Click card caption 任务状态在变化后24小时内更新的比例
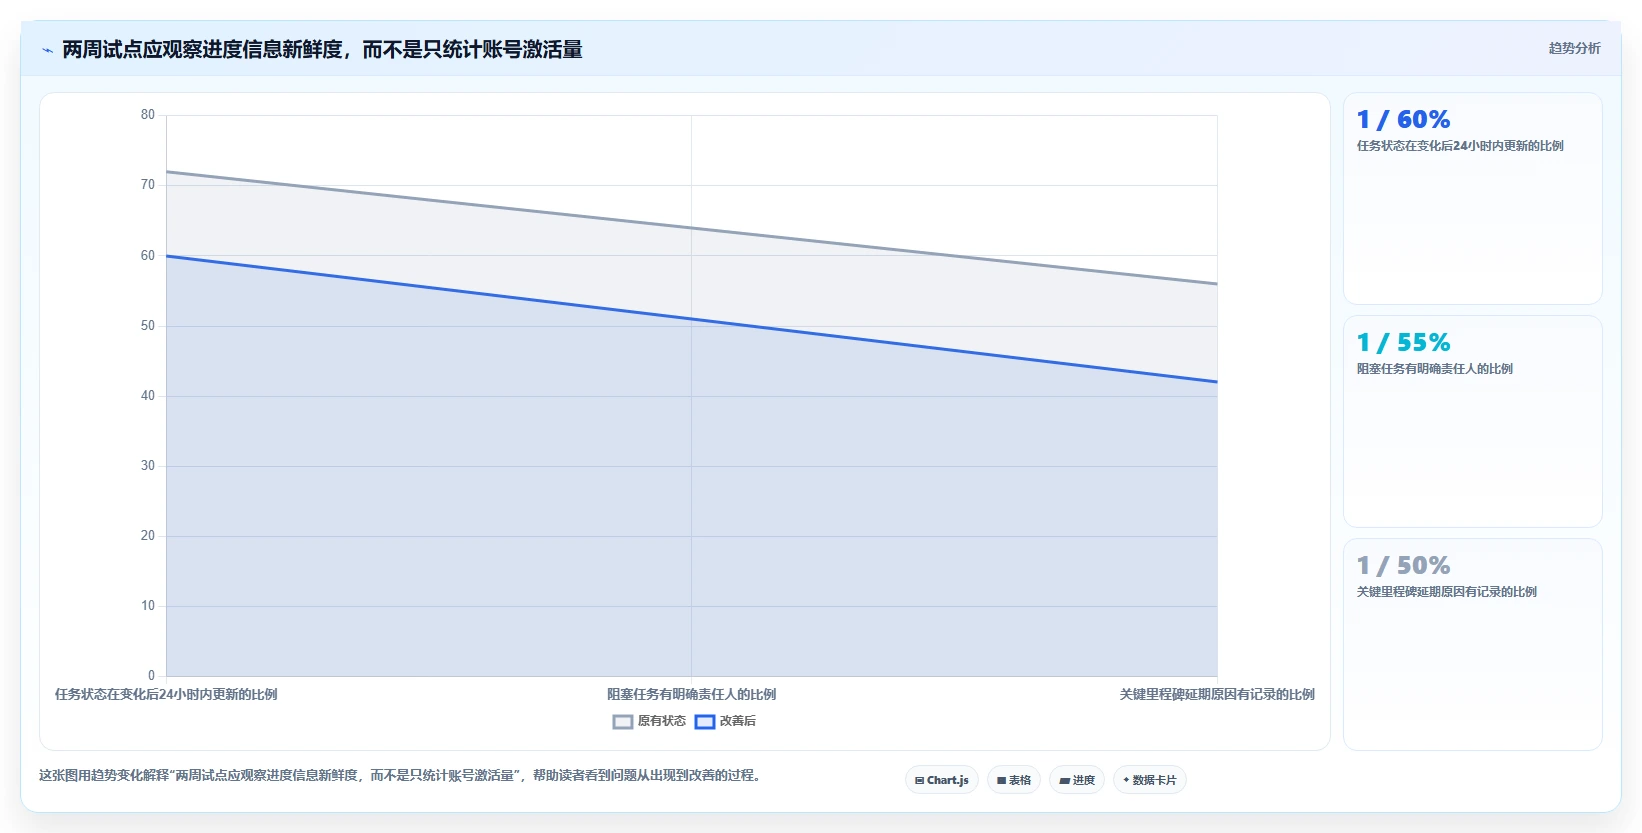This screenshot has height=833, width=1642. point(1460,146)
